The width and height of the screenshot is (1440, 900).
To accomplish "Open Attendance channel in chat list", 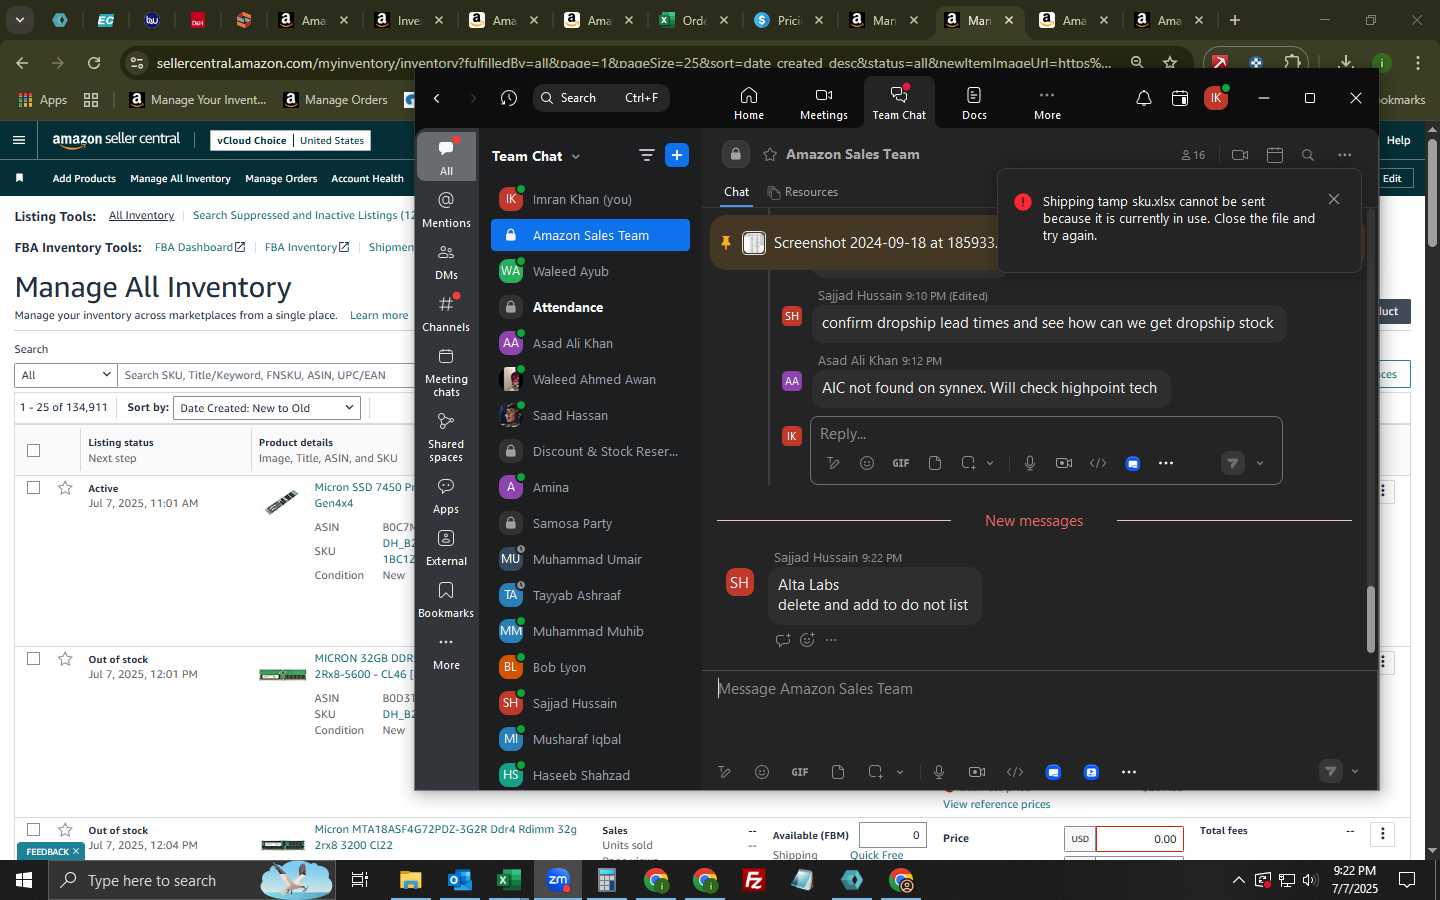I will coord(590,307).
